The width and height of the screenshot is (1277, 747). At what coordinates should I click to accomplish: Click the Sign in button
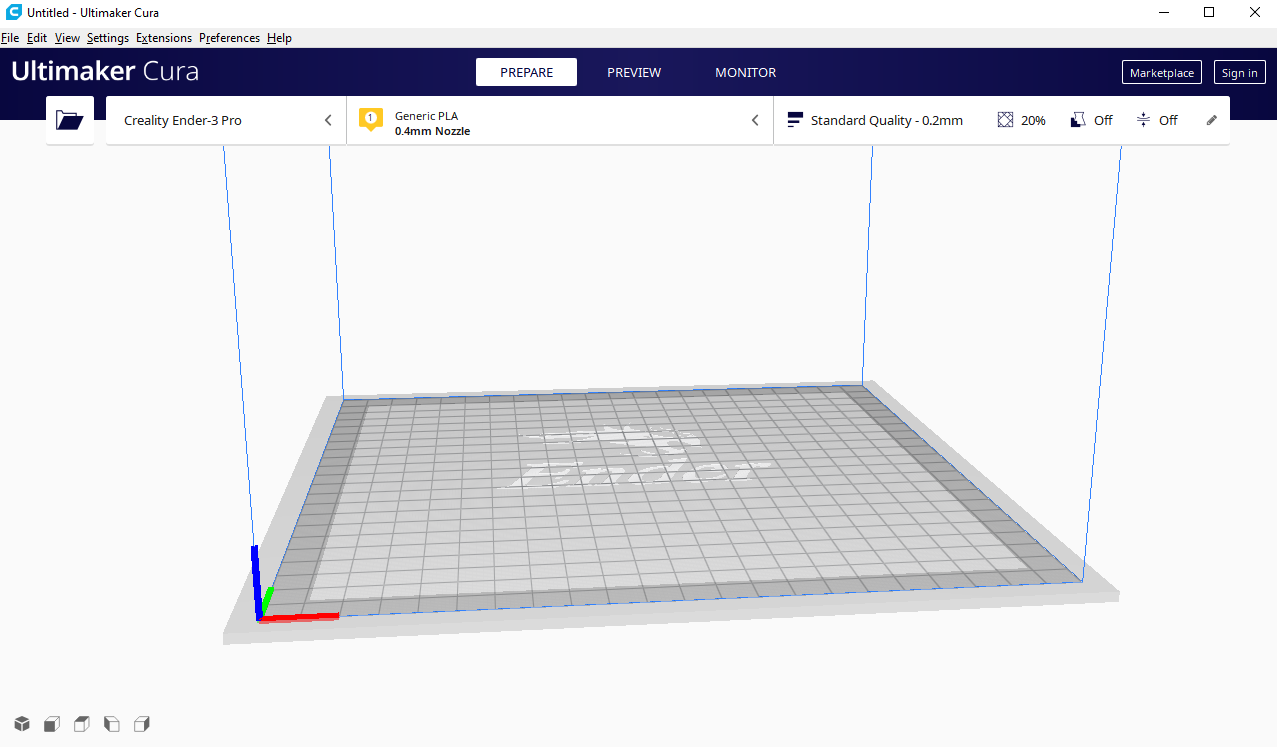pyautogui.click(x=1239, y=73)
